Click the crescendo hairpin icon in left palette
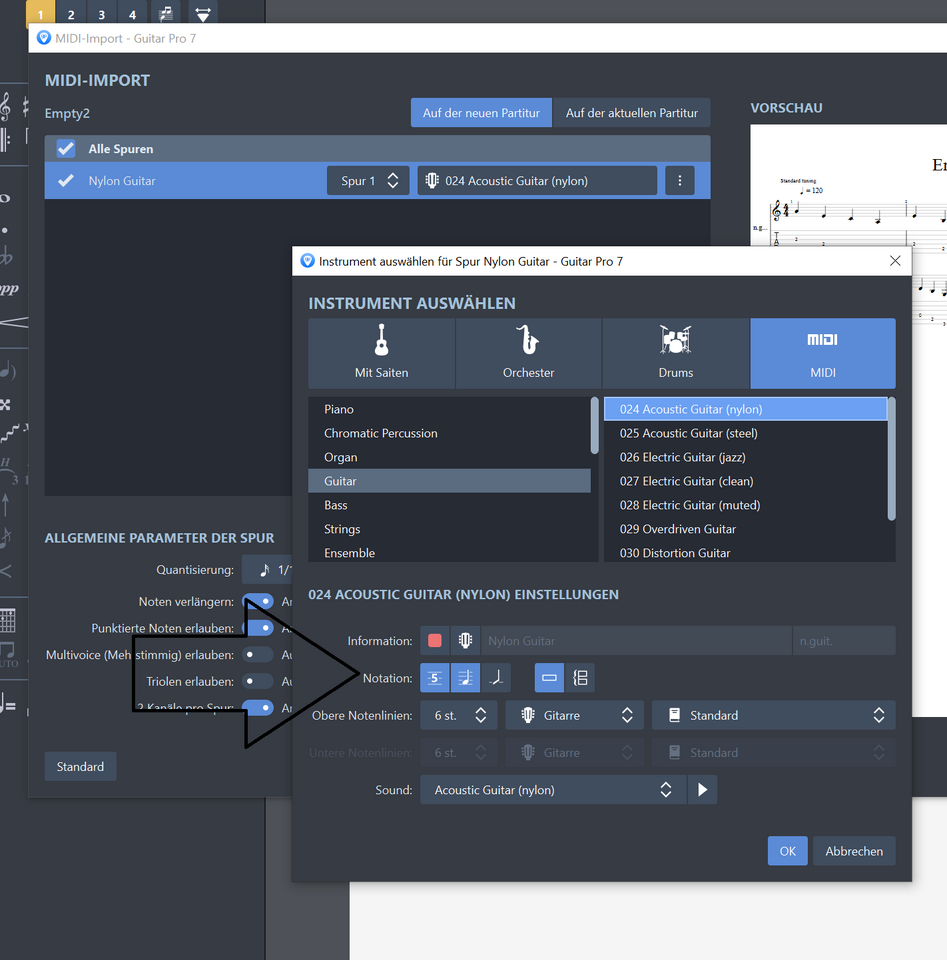Viewport: 947px width, 960px height. [x=13, y=322]
